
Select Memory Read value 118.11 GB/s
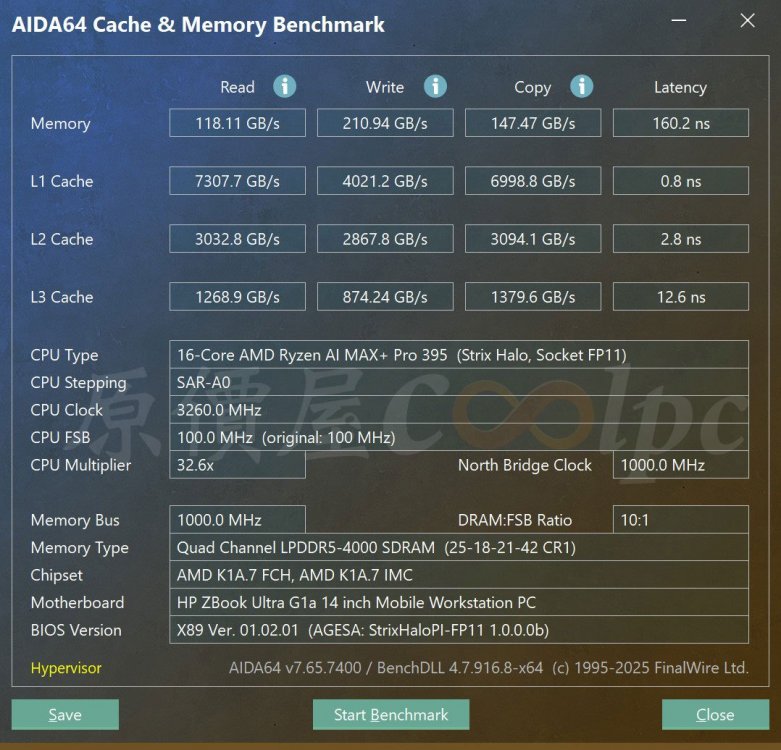tap(237, 123)
